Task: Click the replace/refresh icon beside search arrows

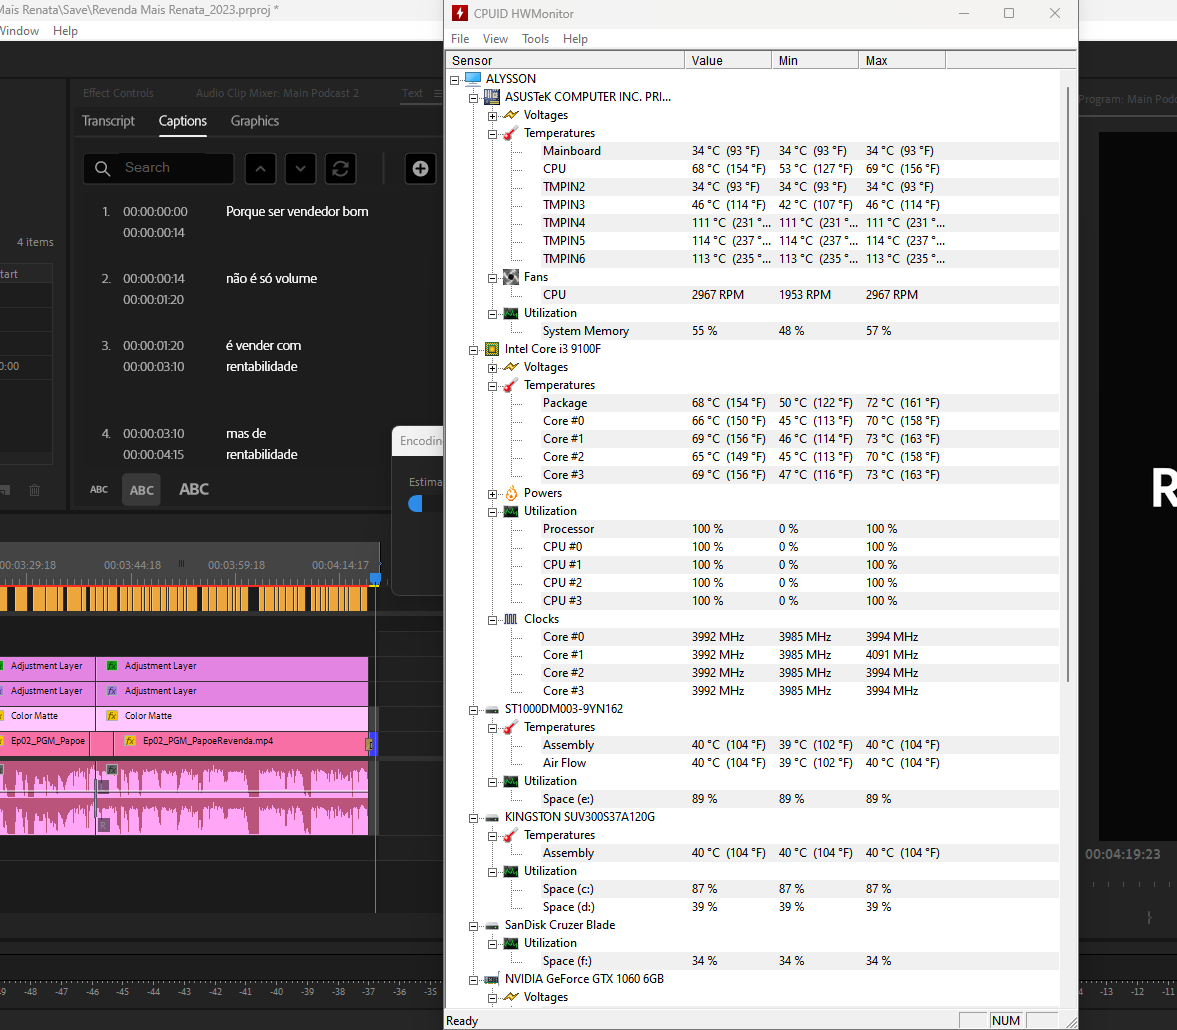Action: [x=340, y=169]
